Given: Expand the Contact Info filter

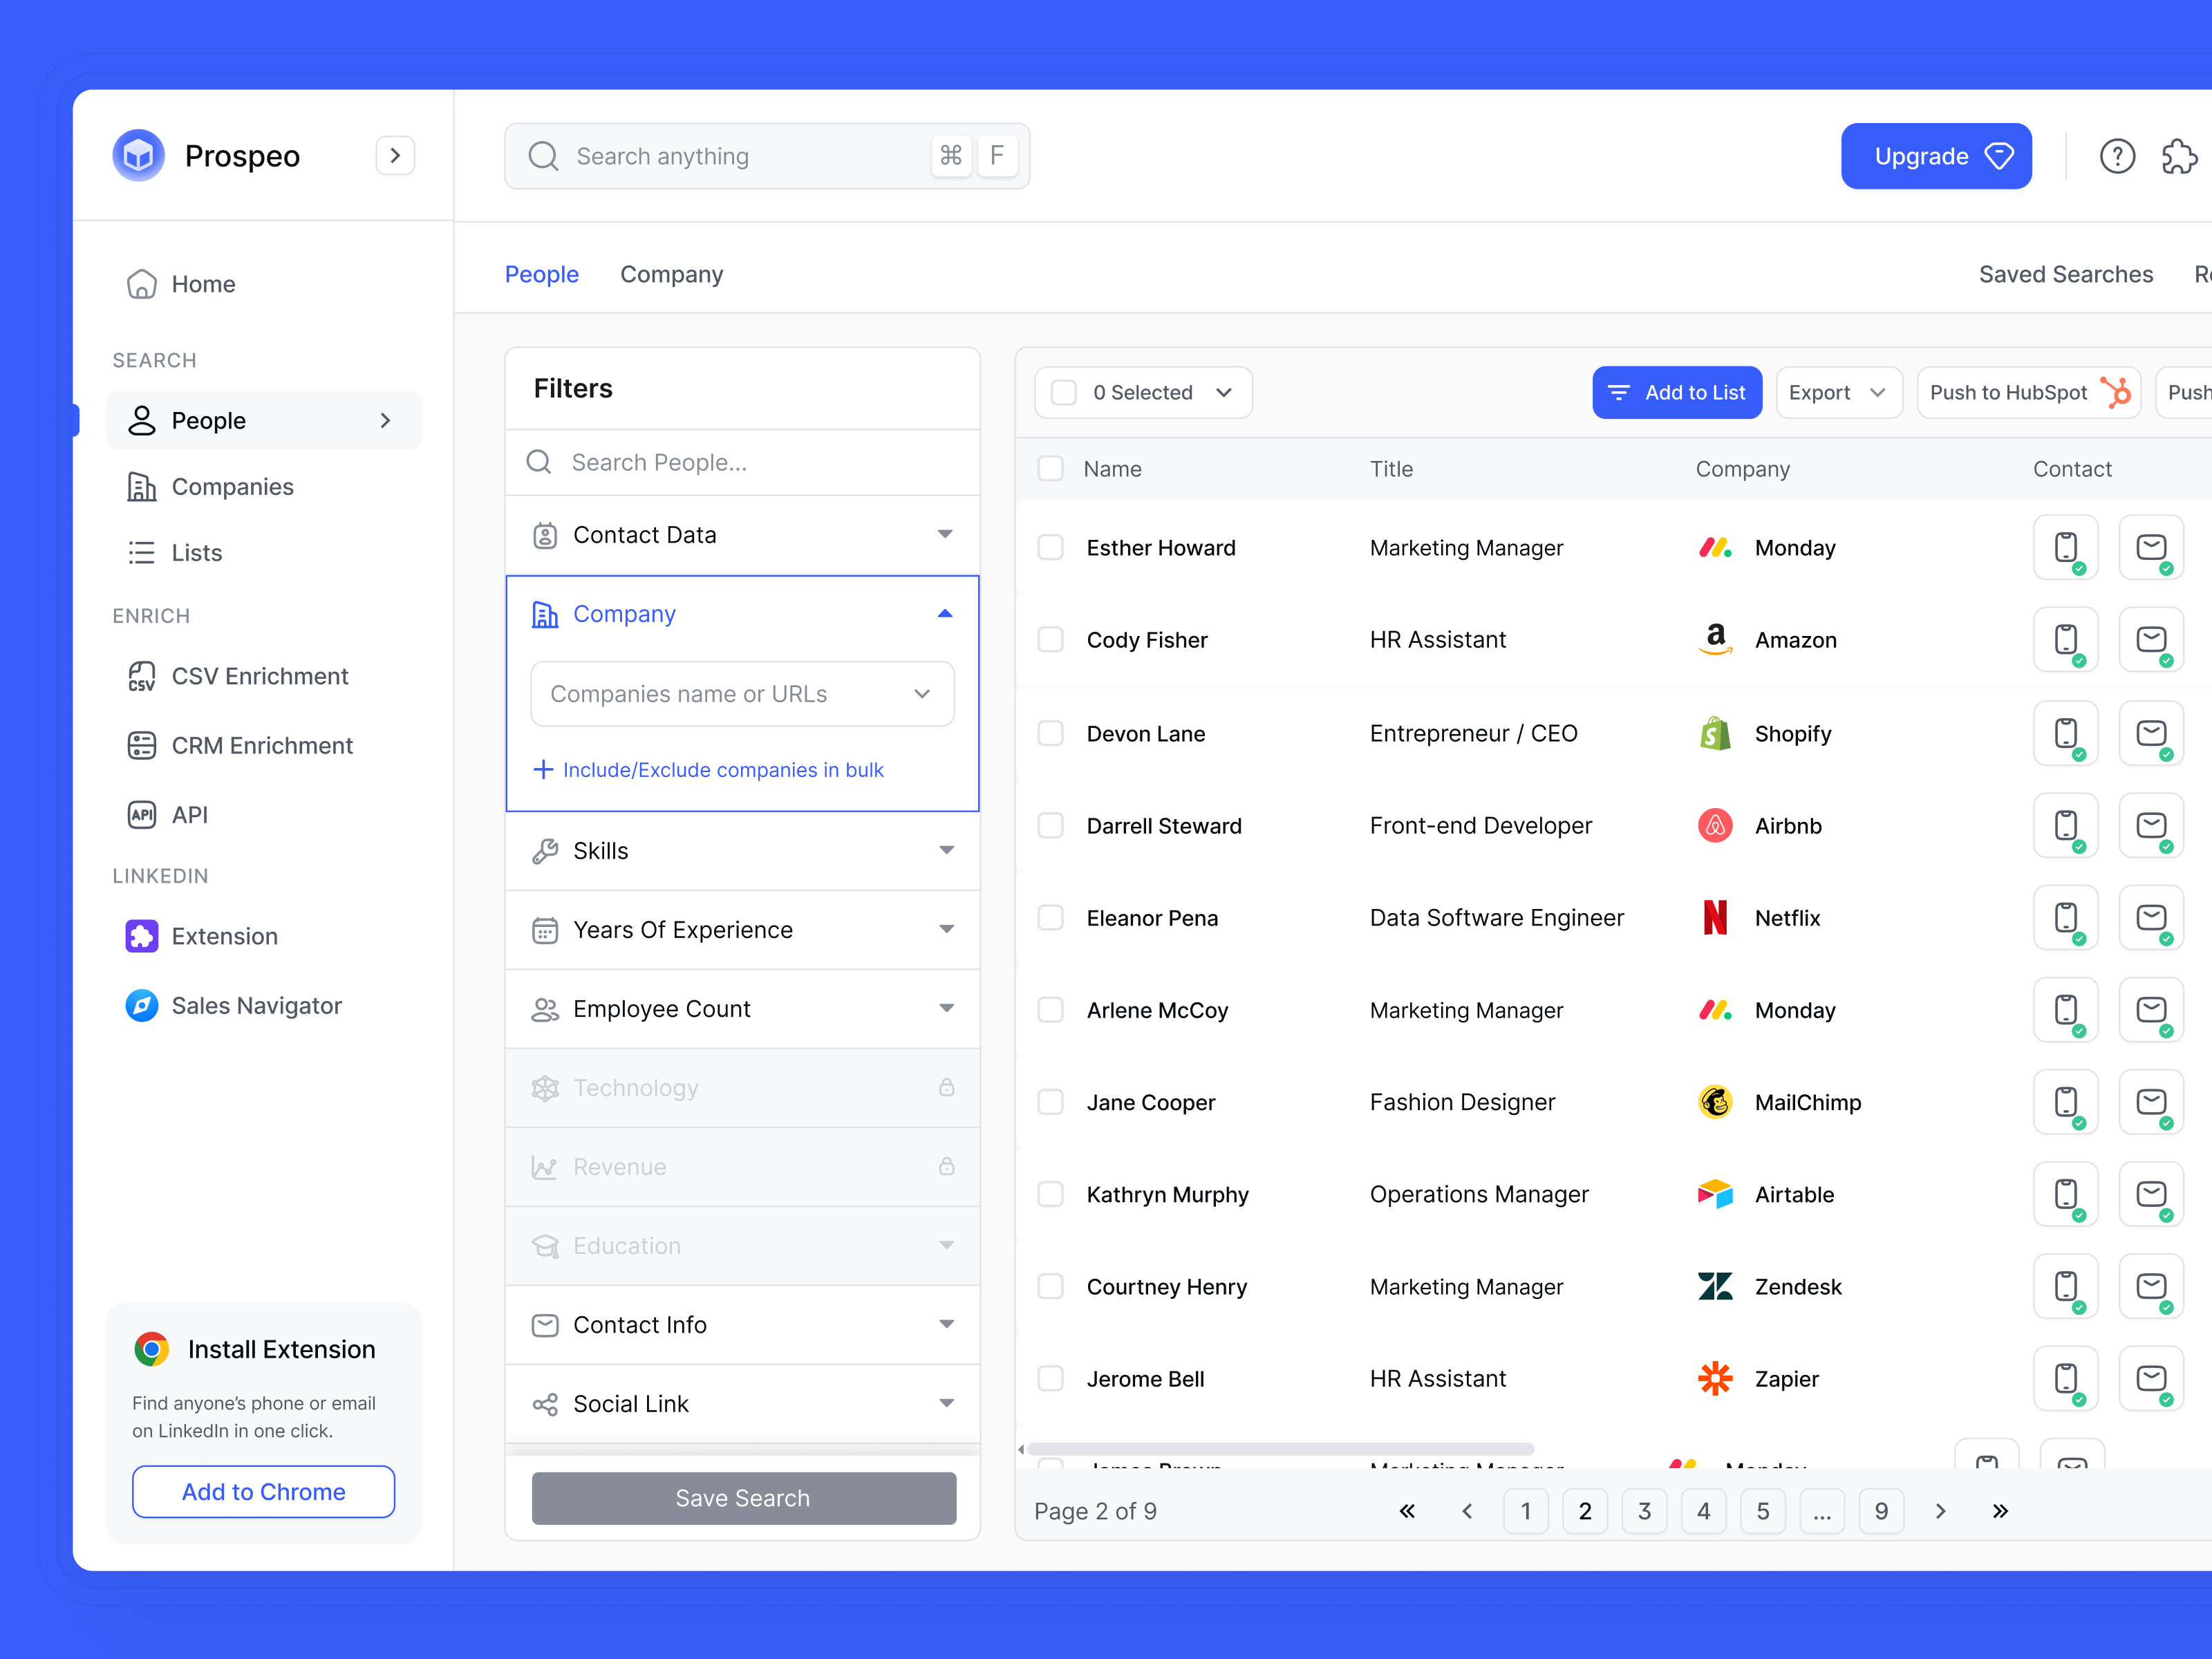Looking at the screenshot, I should point(743,1325).
